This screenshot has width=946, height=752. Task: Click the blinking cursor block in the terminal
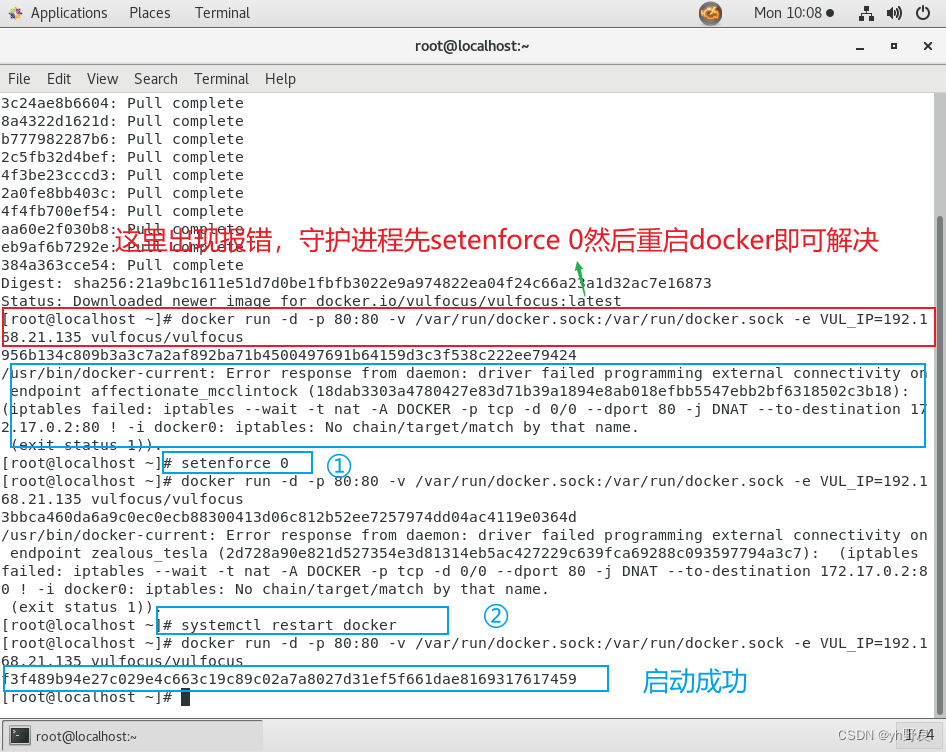click(x=184, y=697)
